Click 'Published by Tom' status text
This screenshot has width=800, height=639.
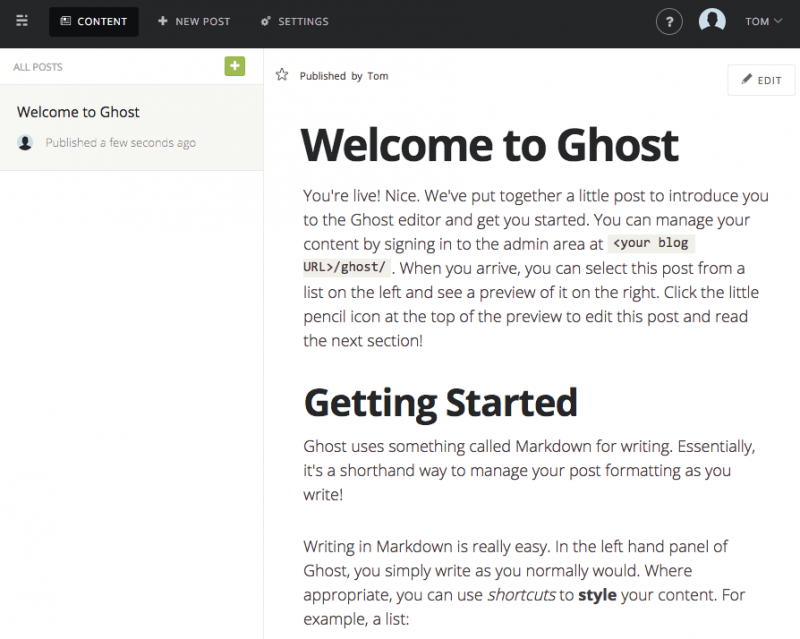[x=343, y=76]
